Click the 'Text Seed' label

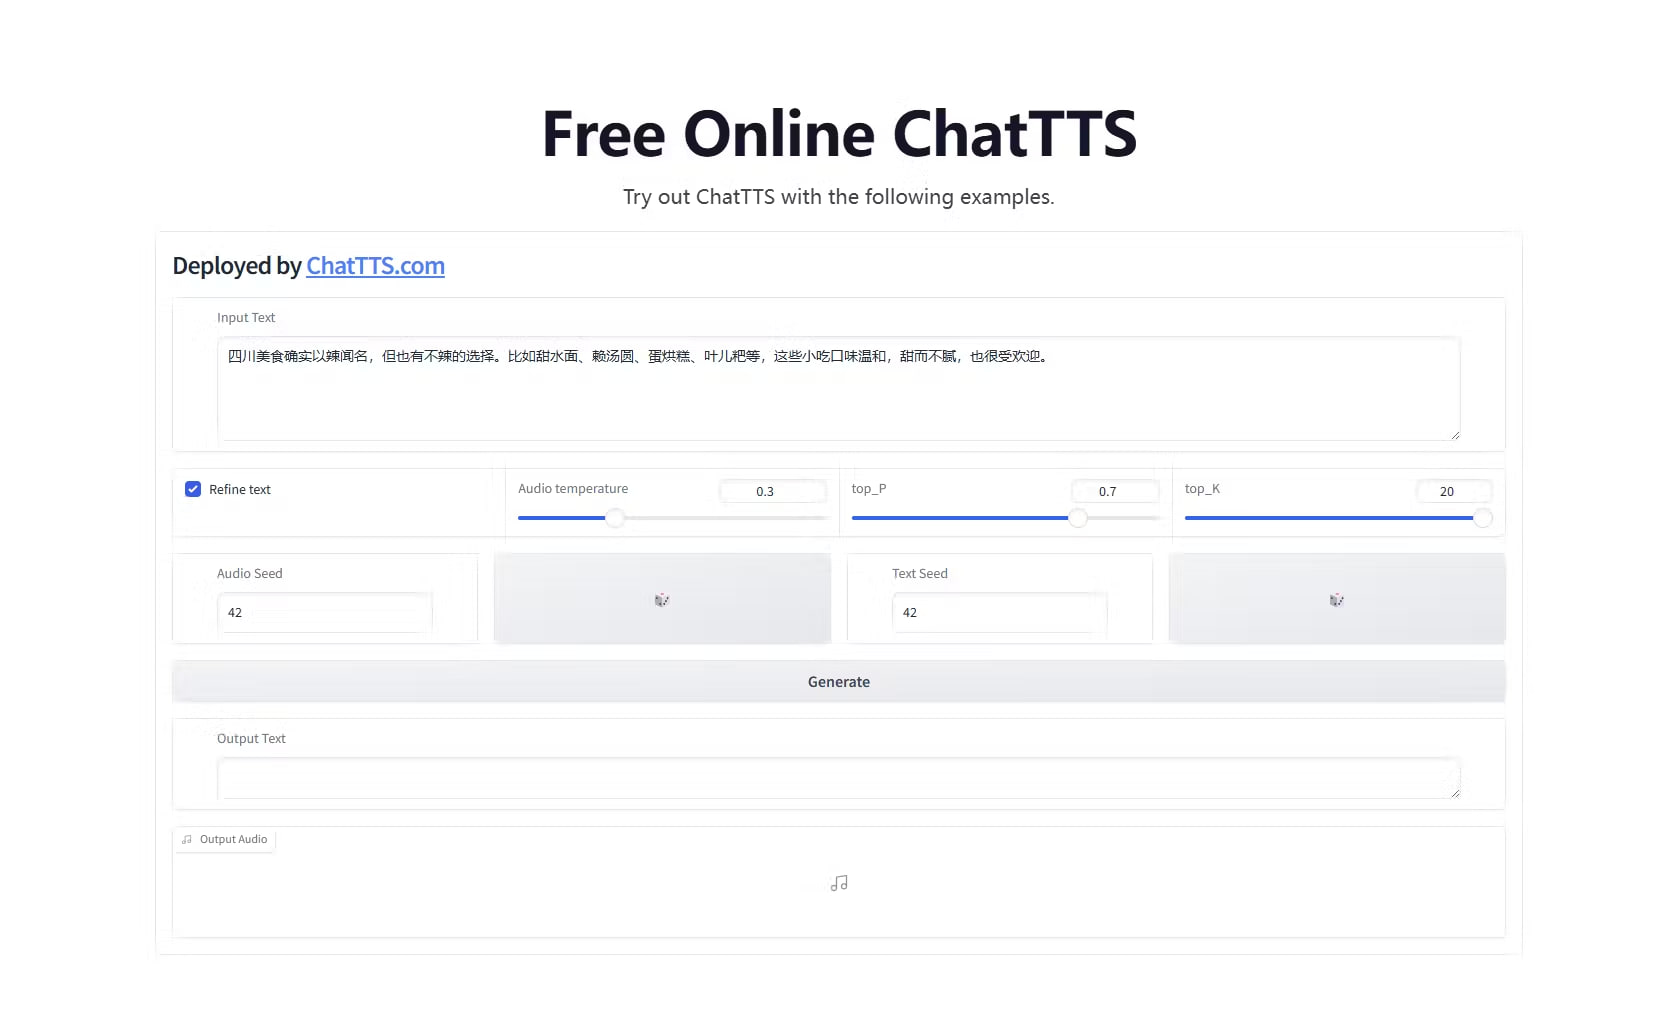[x=920, y=573]
